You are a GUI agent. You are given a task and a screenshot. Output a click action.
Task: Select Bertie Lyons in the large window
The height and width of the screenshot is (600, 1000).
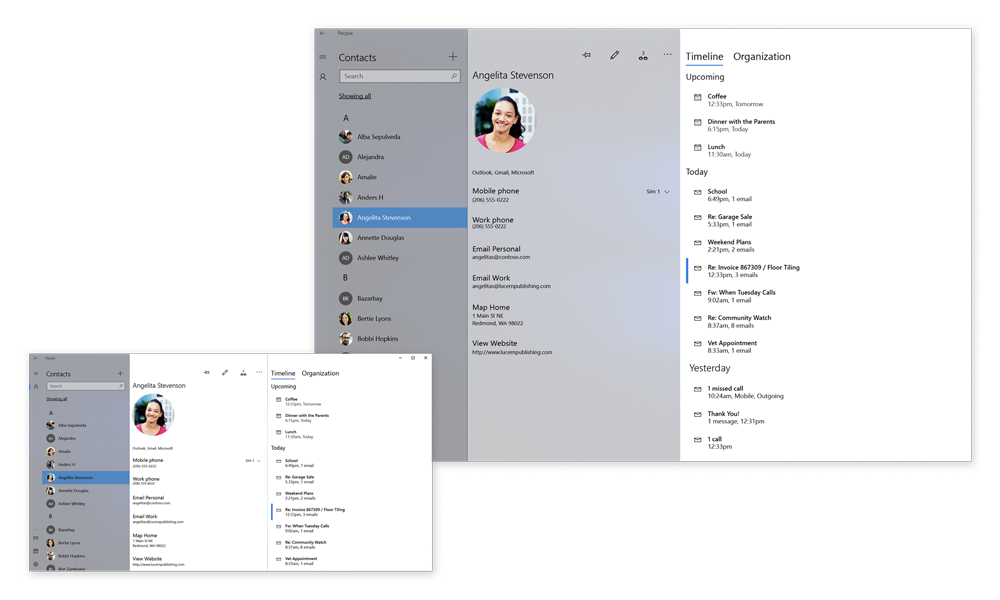pos(400,319)
